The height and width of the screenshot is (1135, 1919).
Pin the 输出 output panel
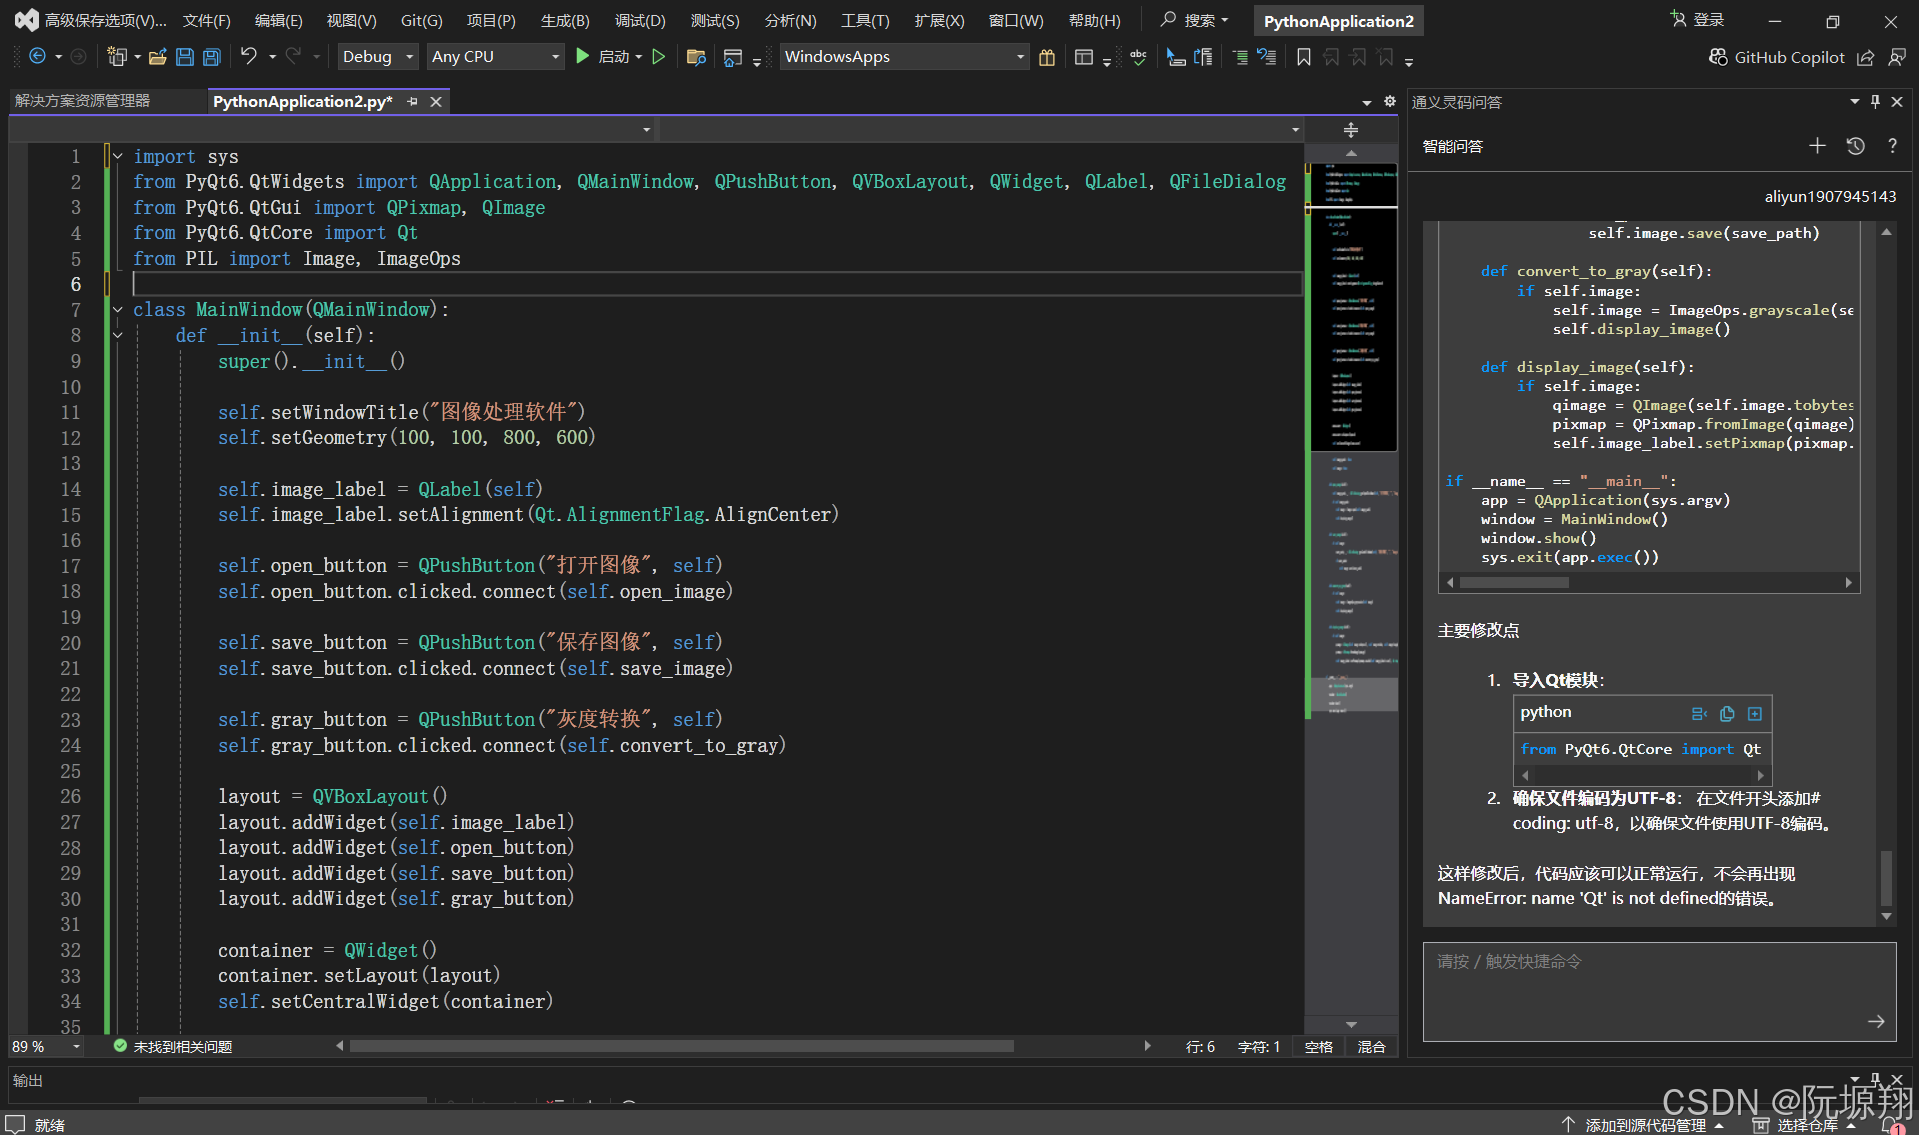coord(1874,1080)
